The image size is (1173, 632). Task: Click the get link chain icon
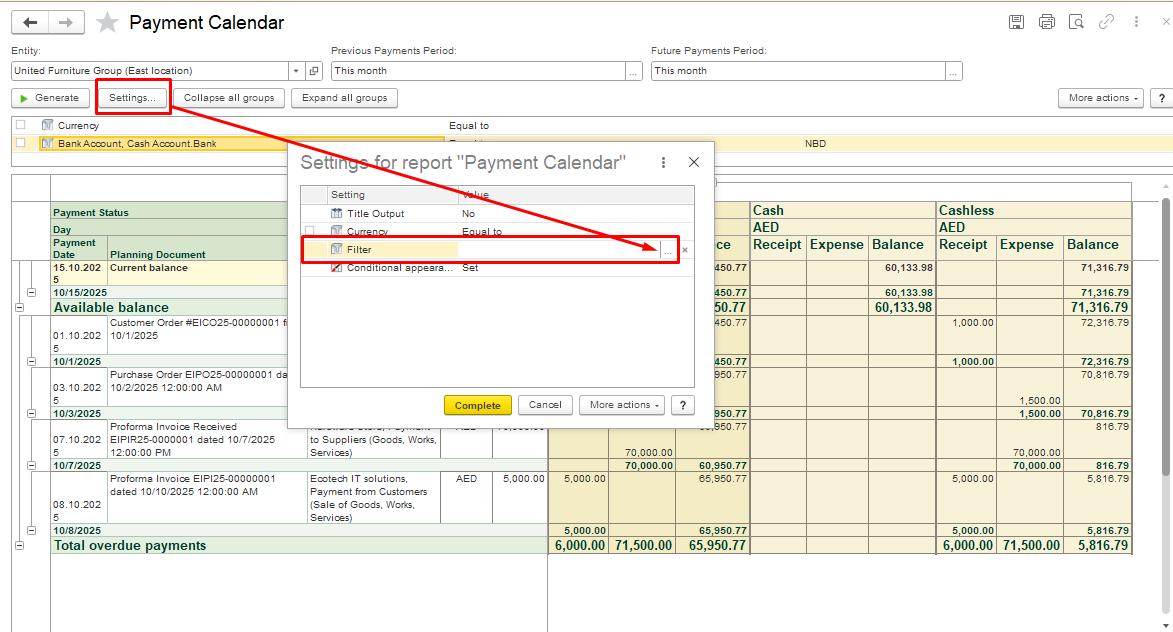point(1106,22)
